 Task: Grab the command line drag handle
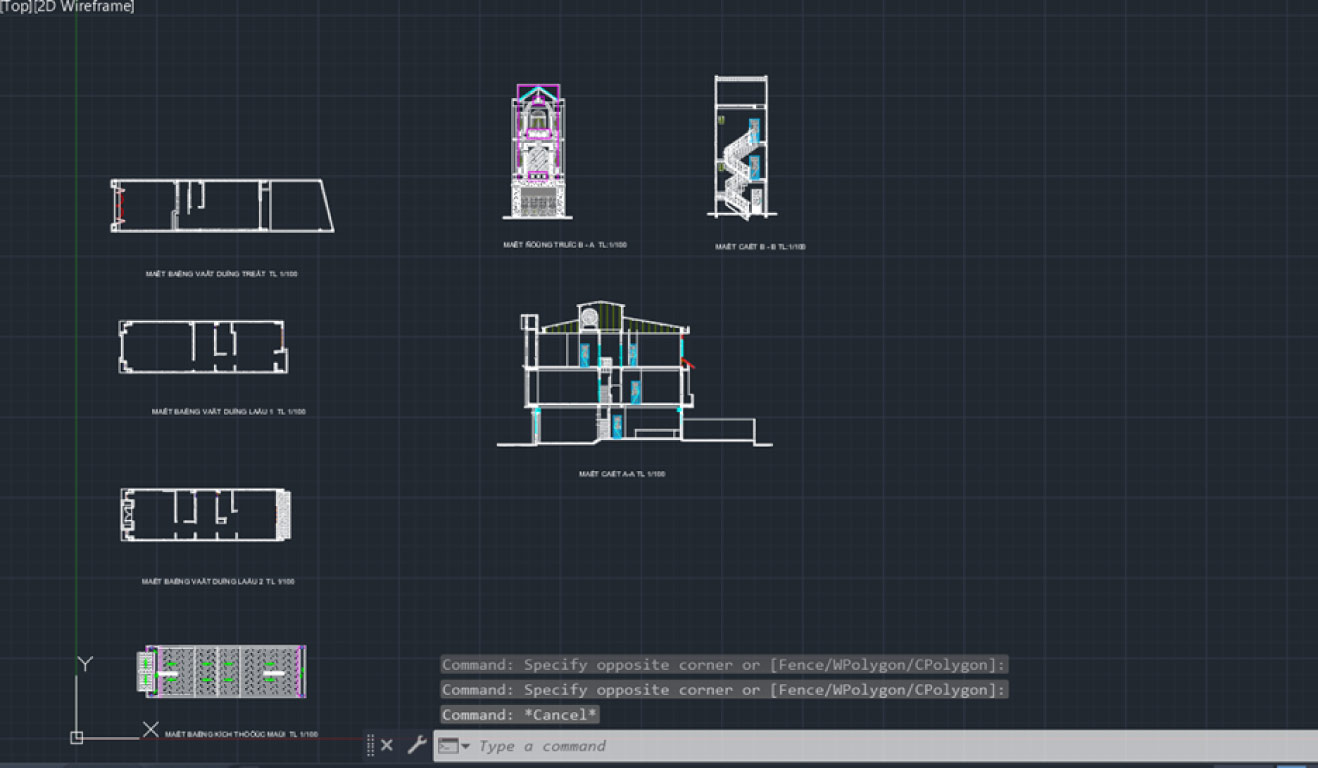[370, 746]
